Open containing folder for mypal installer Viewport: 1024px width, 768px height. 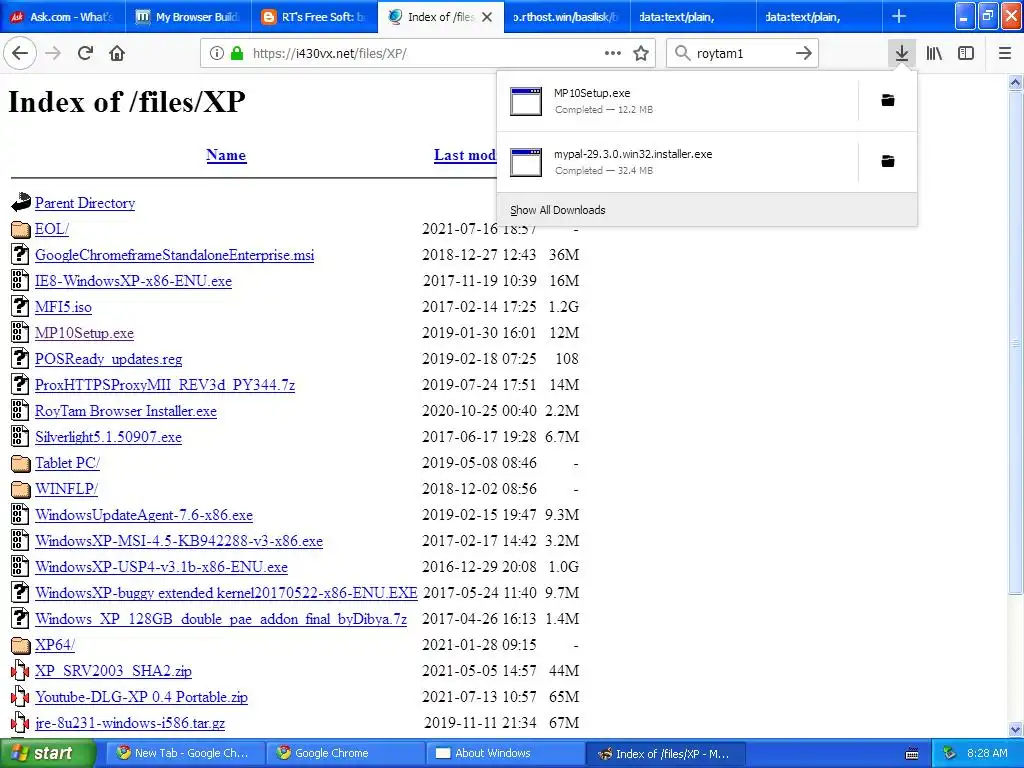[x=888, y=161]
